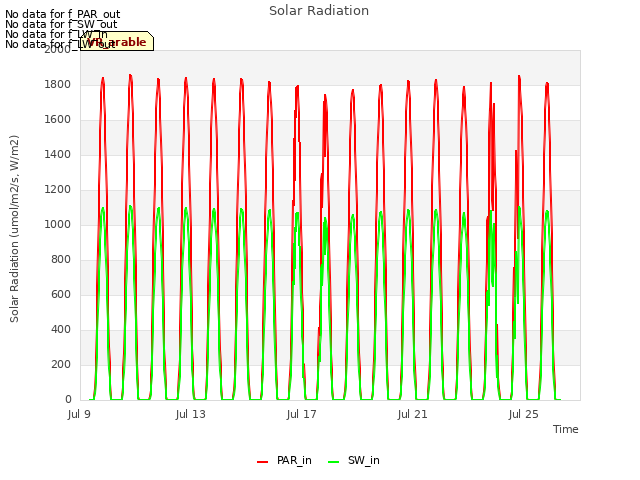
Task: Click the 400 y-axis tick label
Action: coord(61,329)
